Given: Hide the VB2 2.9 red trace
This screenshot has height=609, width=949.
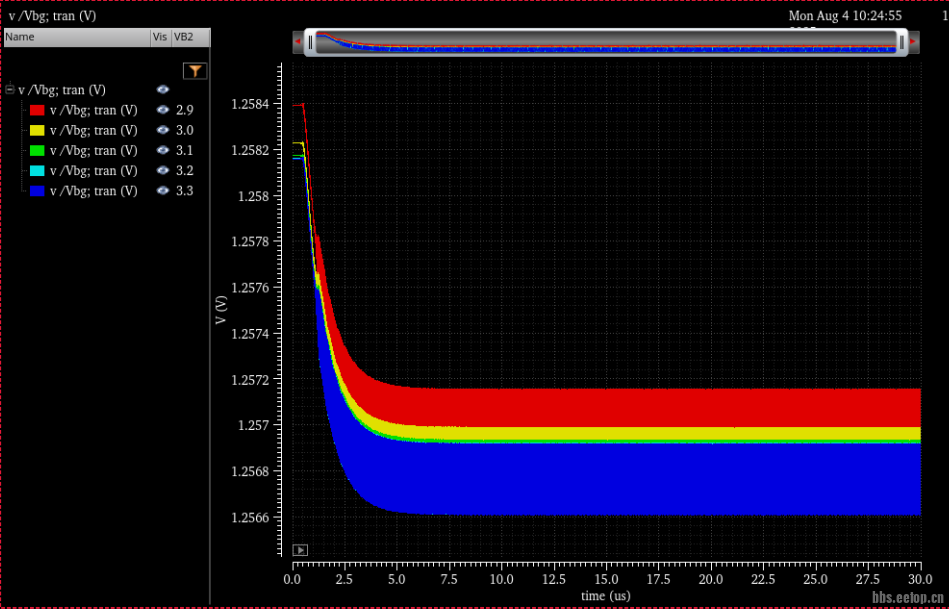Looking at the screenshot, I should (162, 110).
